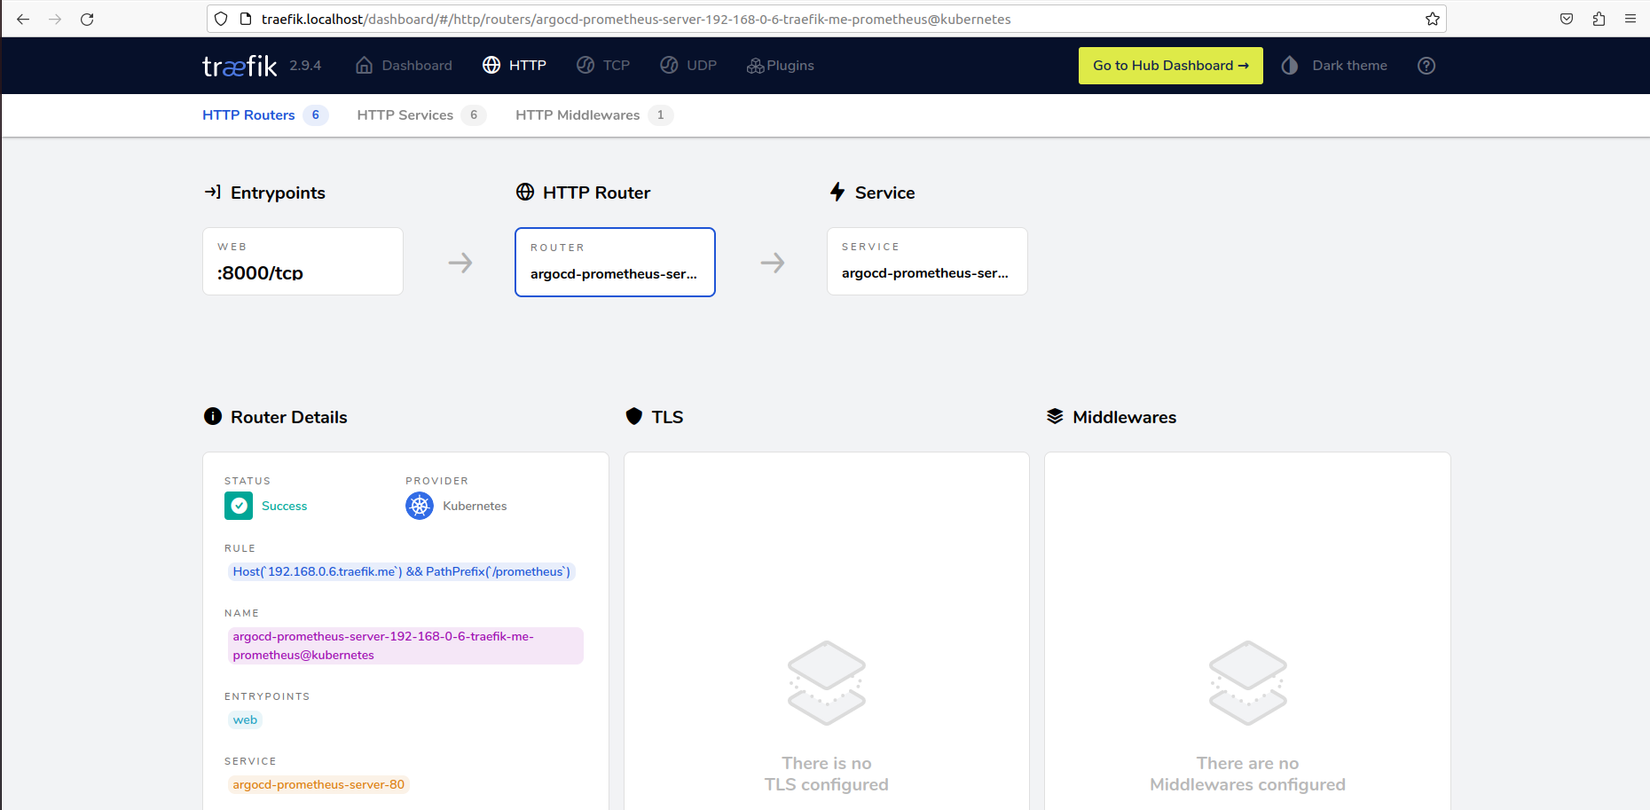Click the Dark theme half-moon icon
This screenshot has height=810, width=1650.
pos(1290,65)
